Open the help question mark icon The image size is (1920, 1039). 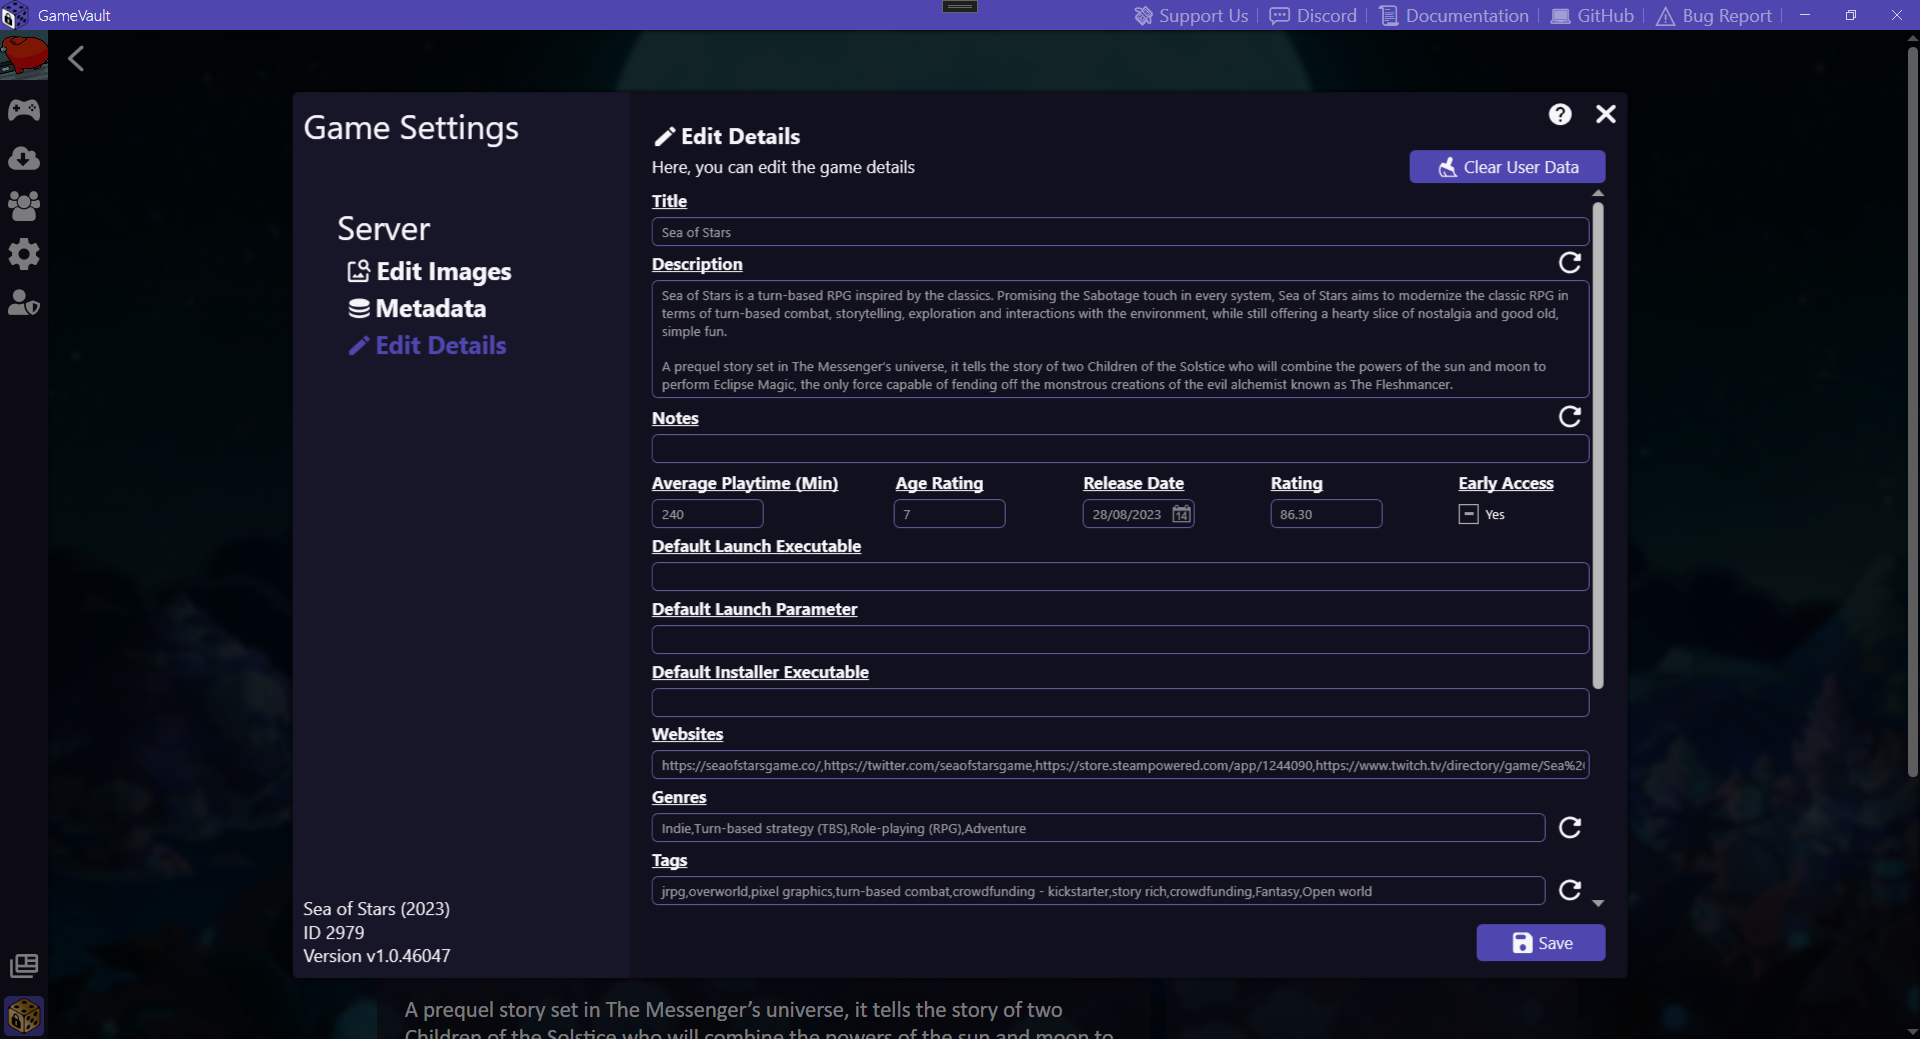(x=1560, y=114)
